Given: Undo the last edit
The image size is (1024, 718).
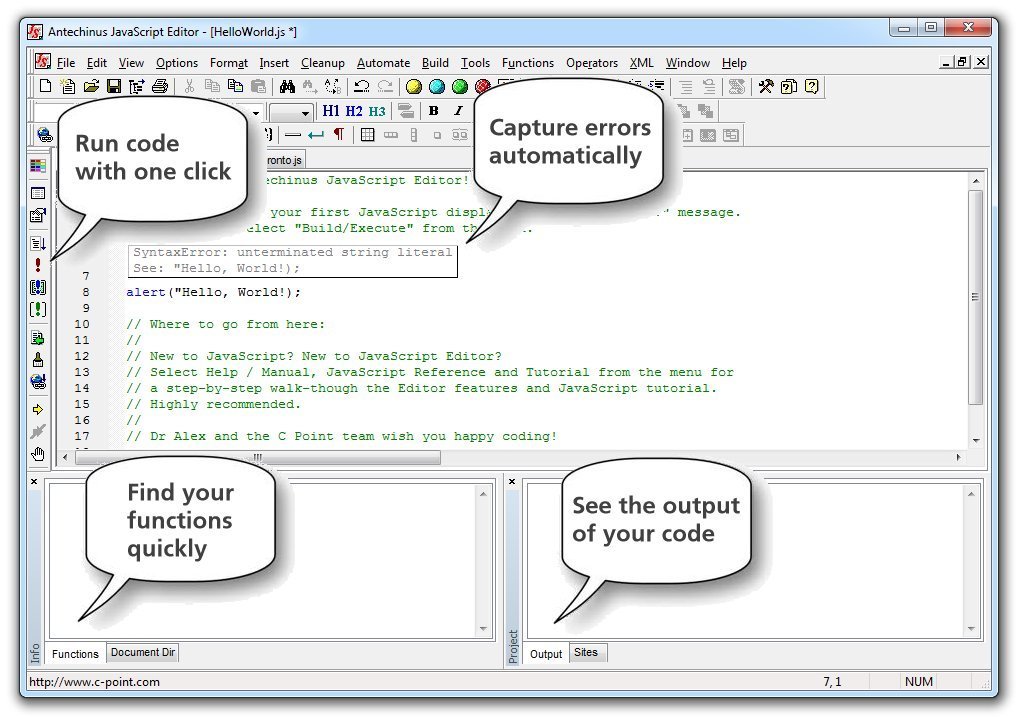Looking at the screenshot, I should click(x=361, y=86).
